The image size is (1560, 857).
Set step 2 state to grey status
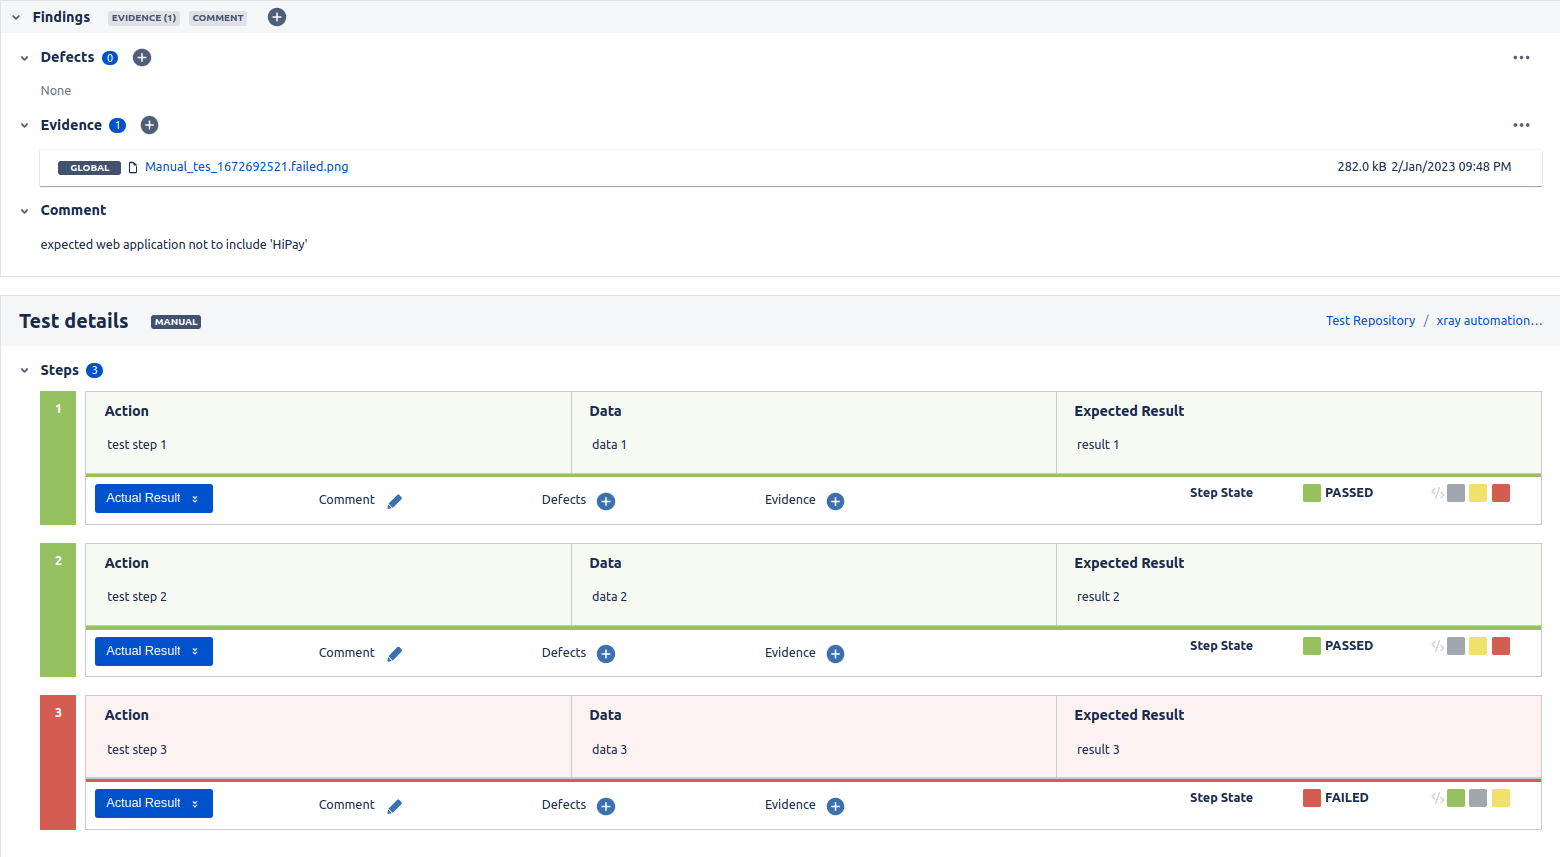click(x=1456, y=646)
